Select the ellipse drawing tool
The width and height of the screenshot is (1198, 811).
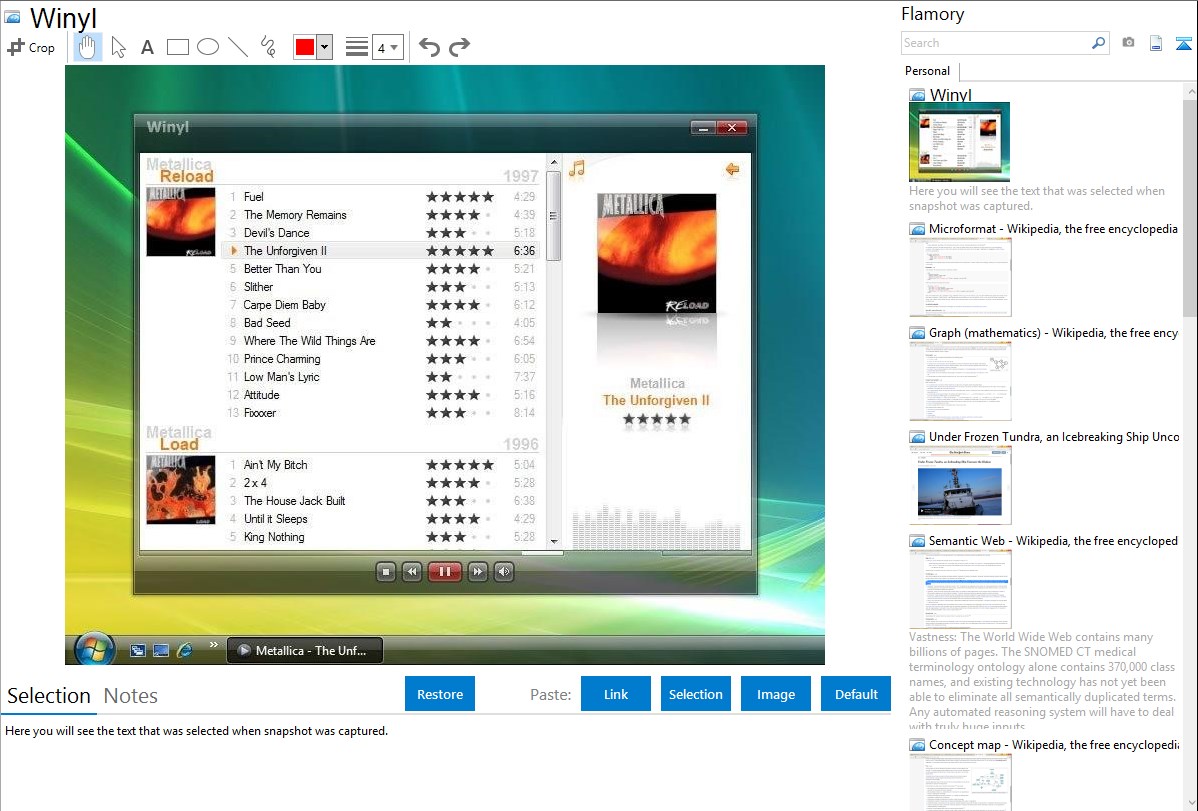(208, 47)
